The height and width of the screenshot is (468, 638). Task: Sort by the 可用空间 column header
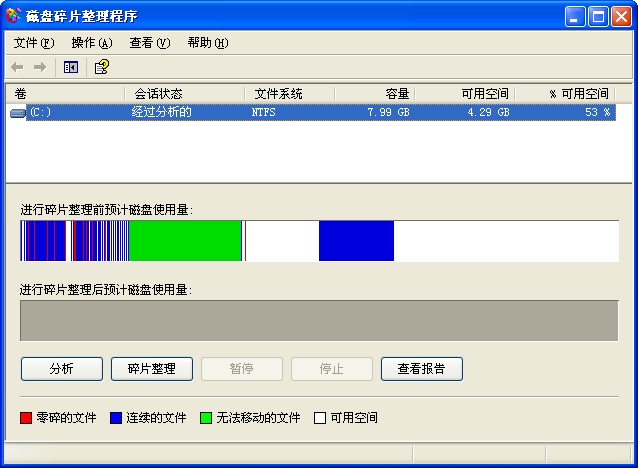[465, 94]
